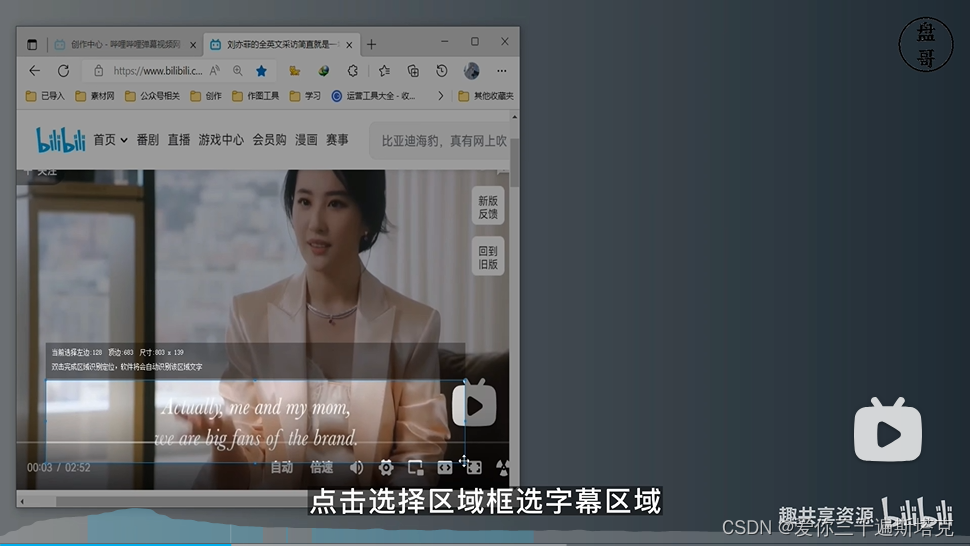Click the bilibili URL address bar
This screenshot has height=547, width=970.
pyautogui.click(x=158, y=71)
